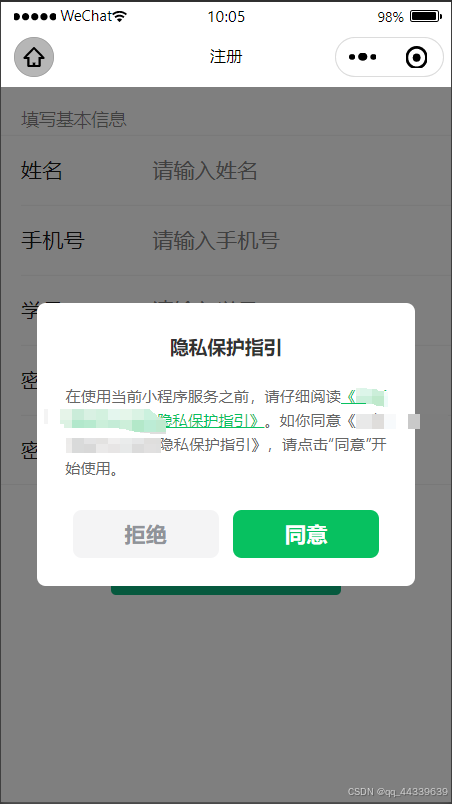452x804 pixels.
Task: Close mini program via circle target icon
Action: click(x=416, y=57)
